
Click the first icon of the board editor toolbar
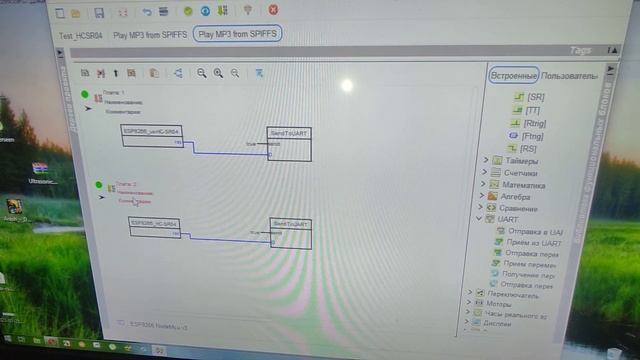(x=85, y=73)
